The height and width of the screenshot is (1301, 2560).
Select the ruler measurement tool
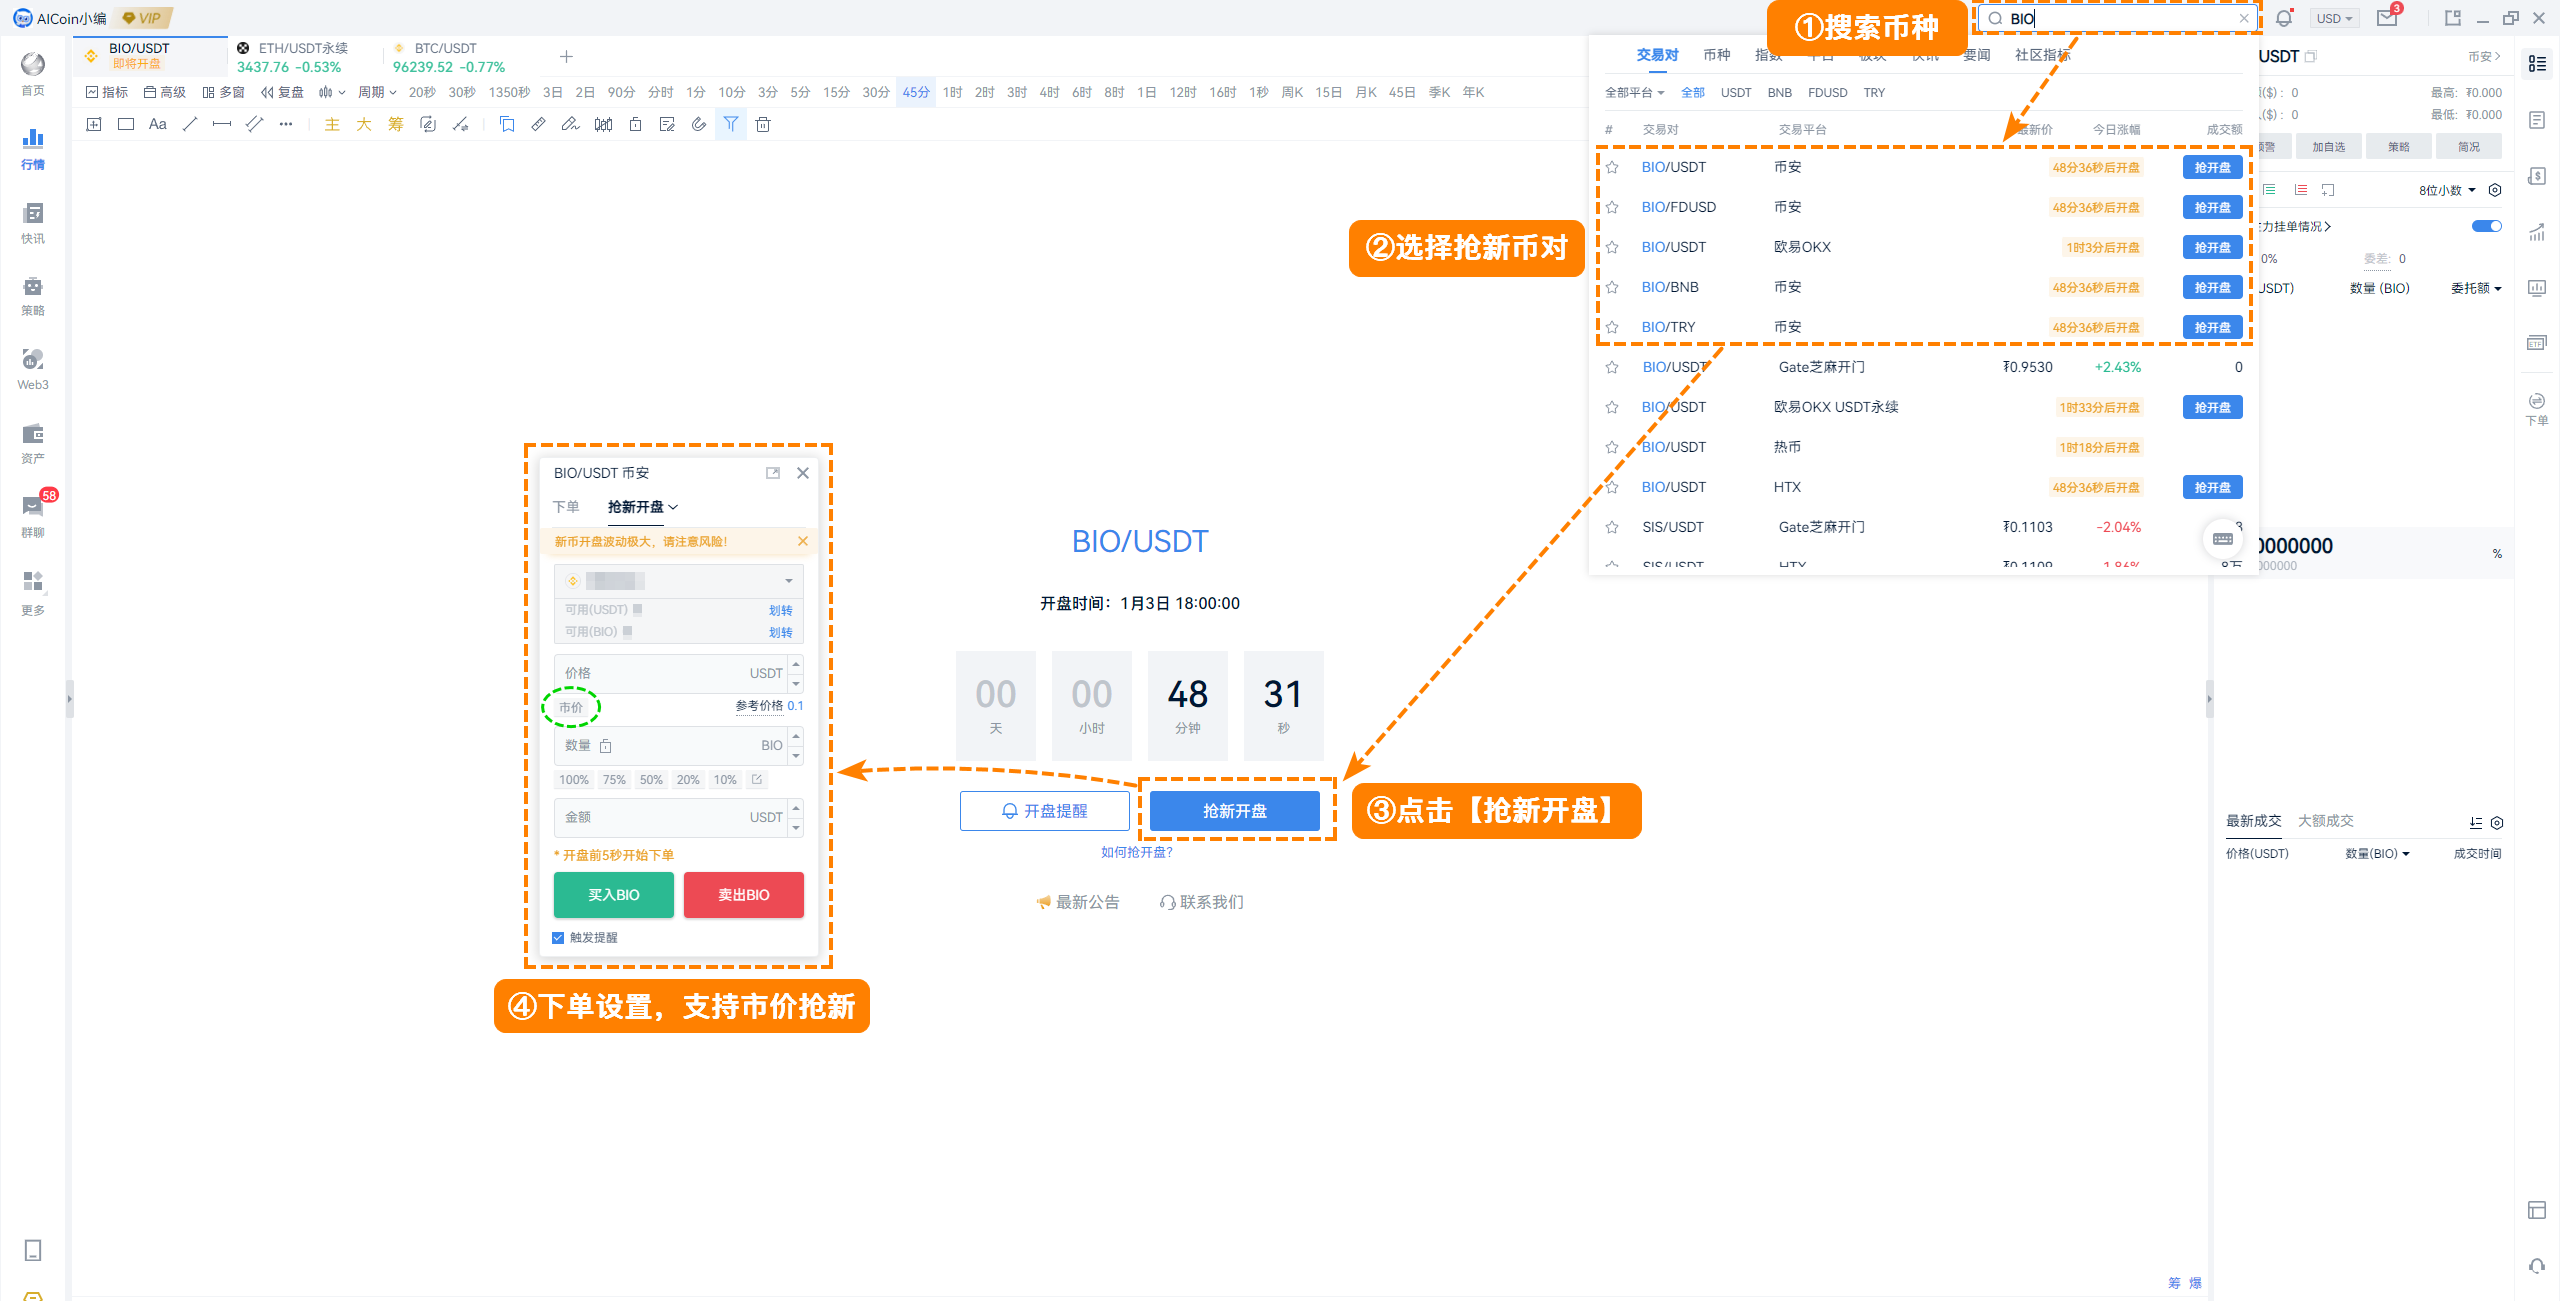pos(538,124)
